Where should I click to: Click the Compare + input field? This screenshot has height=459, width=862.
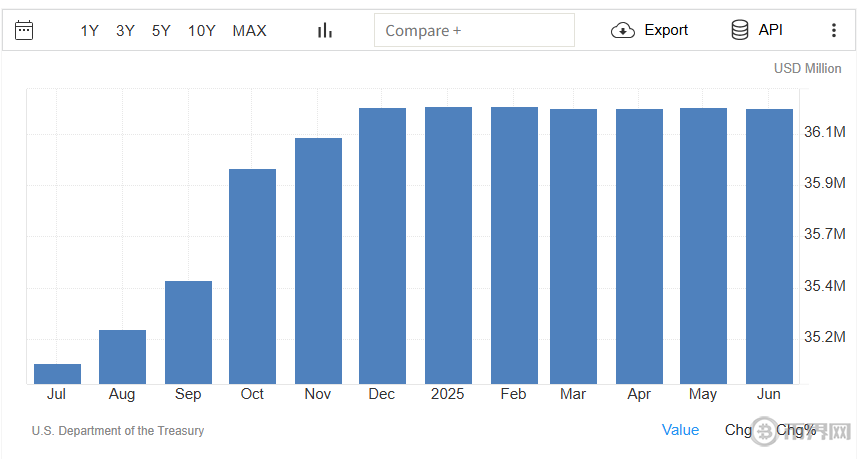click(474, 30)
